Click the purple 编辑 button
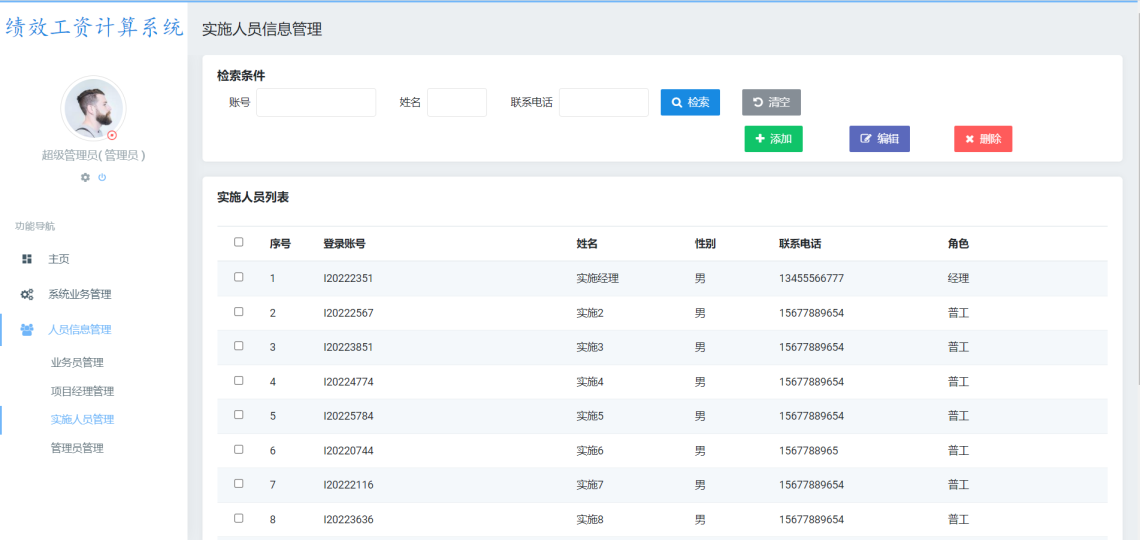This screenshot has width=1140, height=540. point(880,139)
